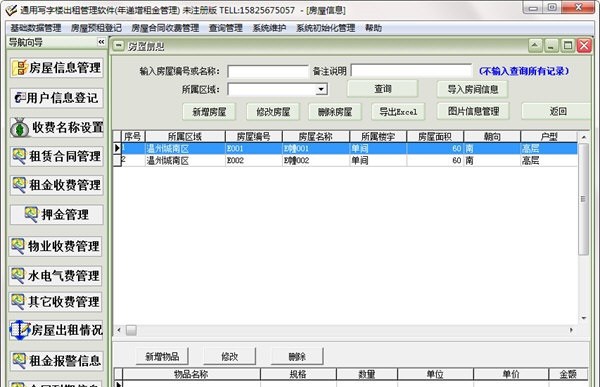
Task: Click the 新增房屋 button
Action: (209, 112)
